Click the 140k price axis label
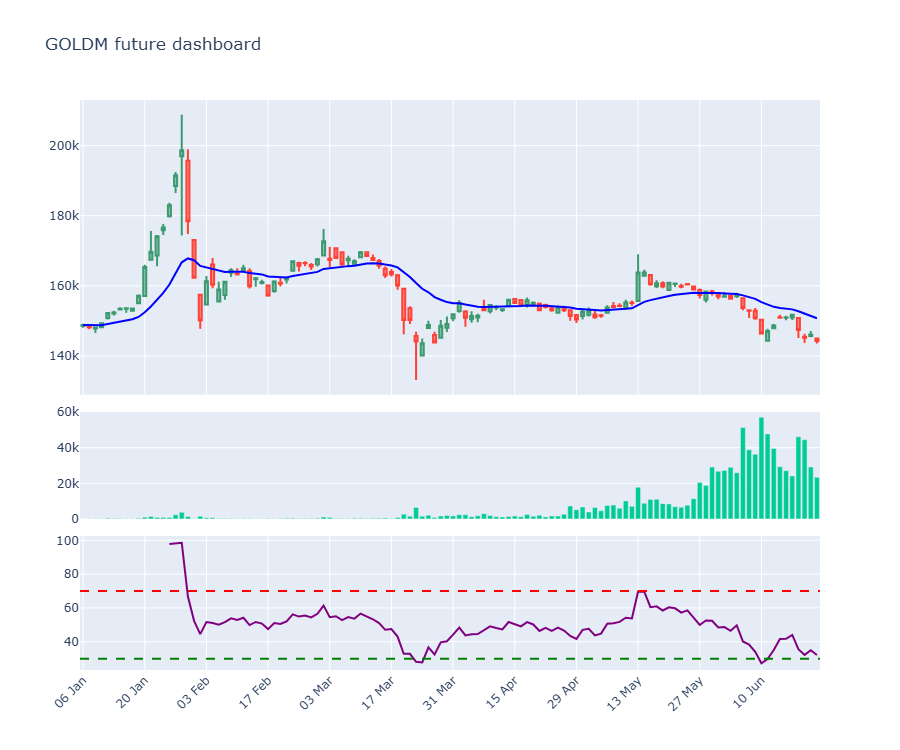900x750 pixels. [x=64, y=356]
